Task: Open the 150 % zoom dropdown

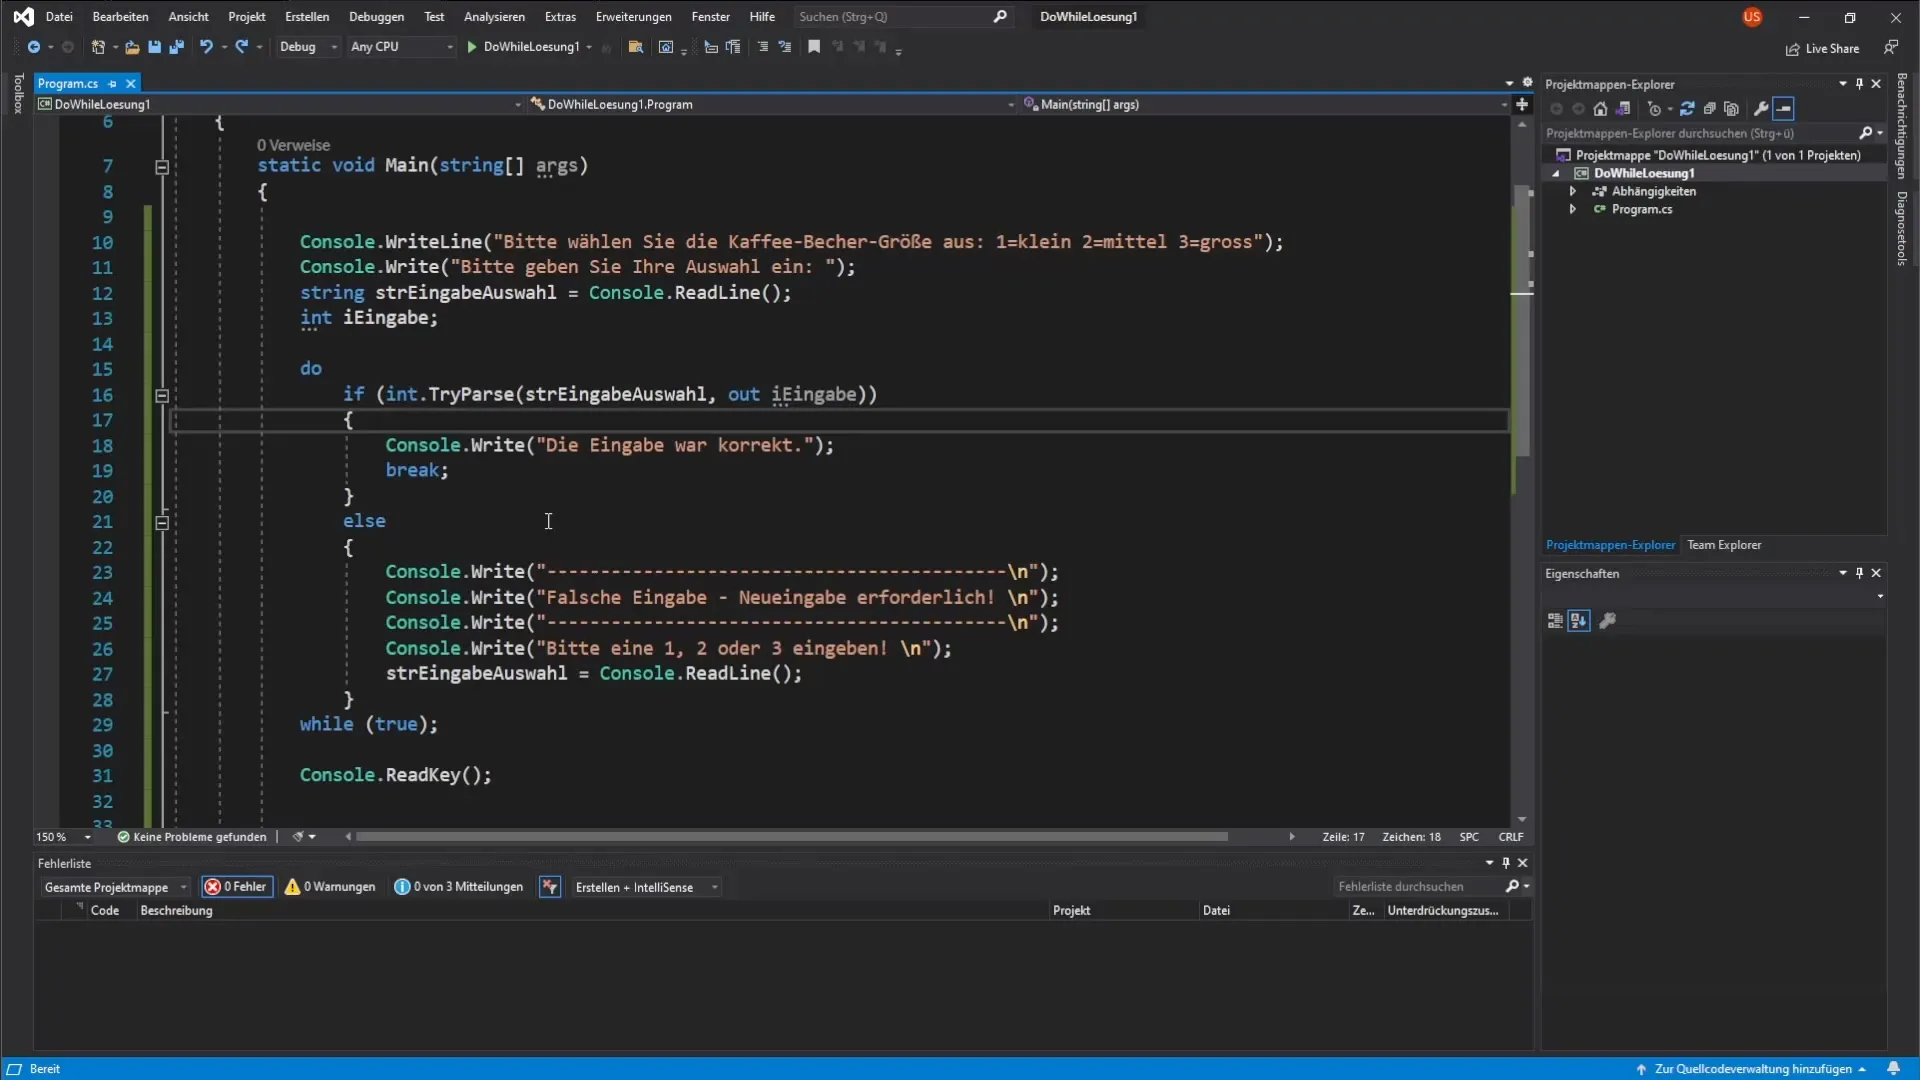Action: pyautogui.click(x=64, y=837)
